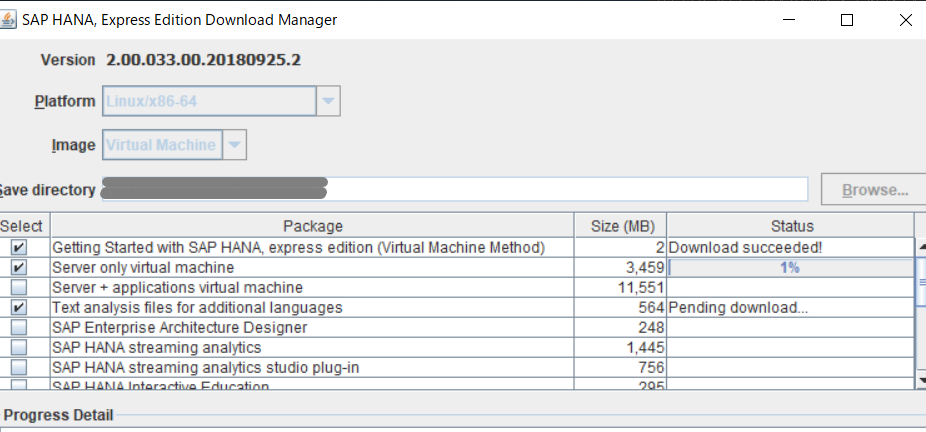
Task: Minimize the Download Manager window
Action: pyautogui.click(x=787, y=20)
